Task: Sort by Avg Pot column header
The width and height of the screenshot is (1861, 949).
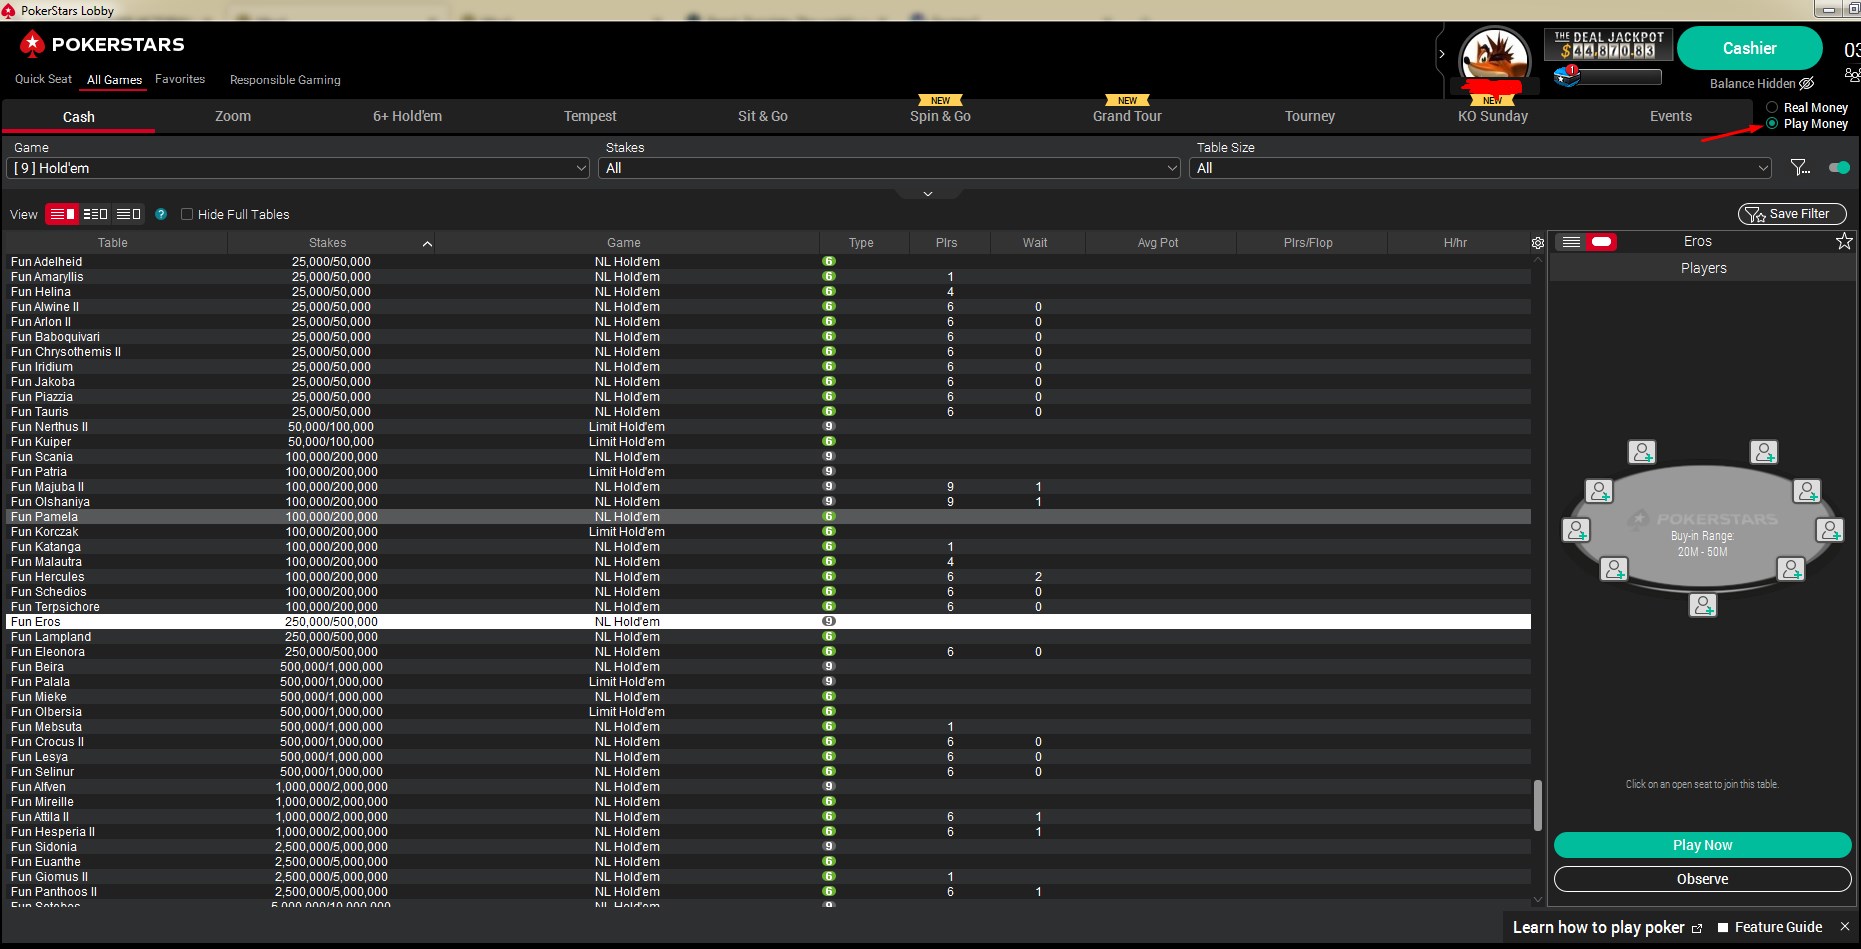Action: pos(1158,243)
